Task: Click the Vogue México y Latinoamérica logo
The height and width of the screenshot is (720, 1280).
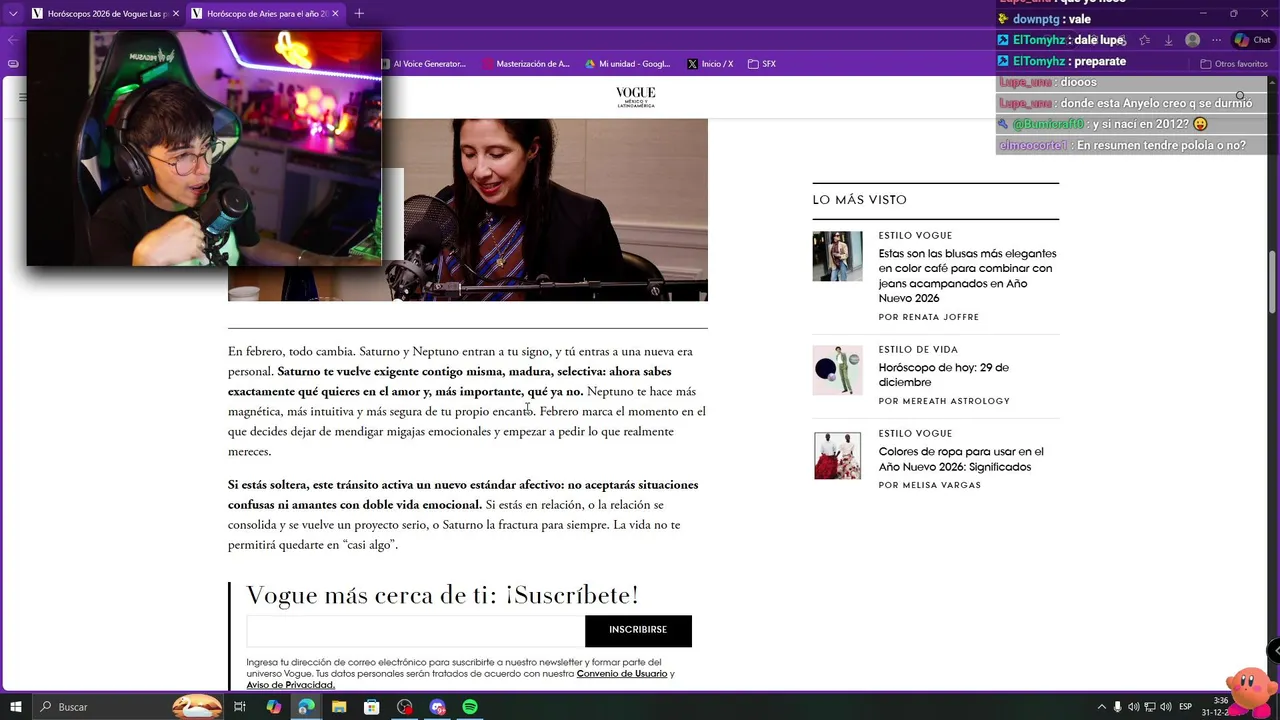Action: tap(636, 97)
